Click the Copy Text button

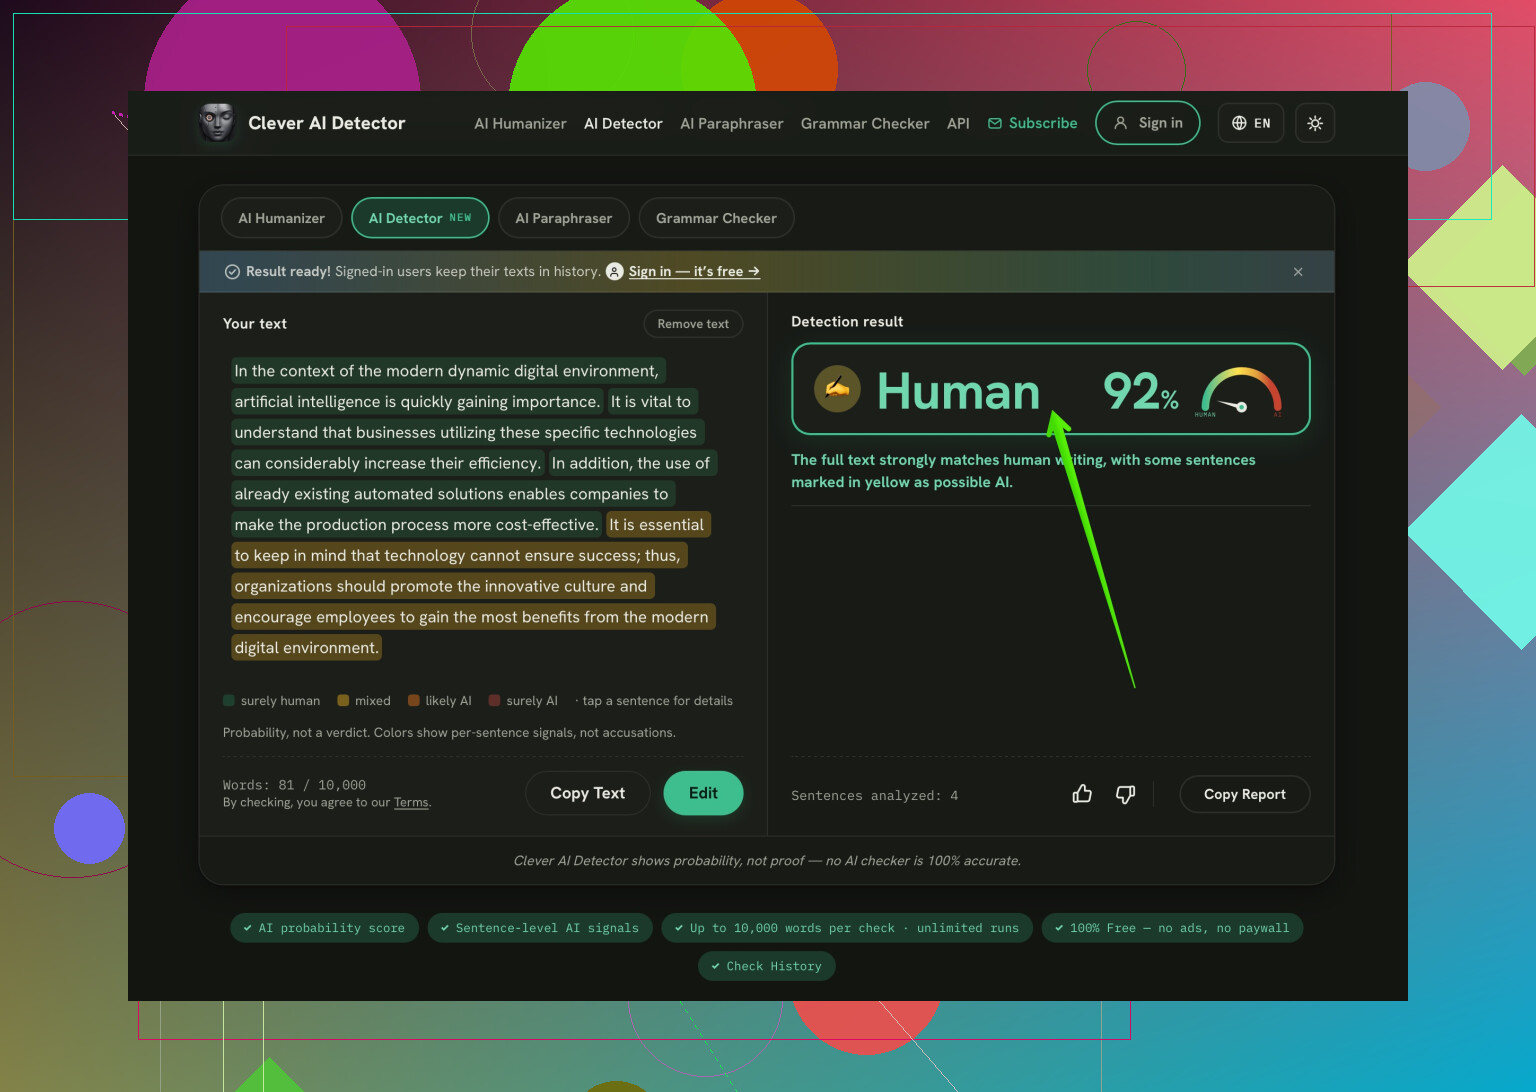pos(588,793)
